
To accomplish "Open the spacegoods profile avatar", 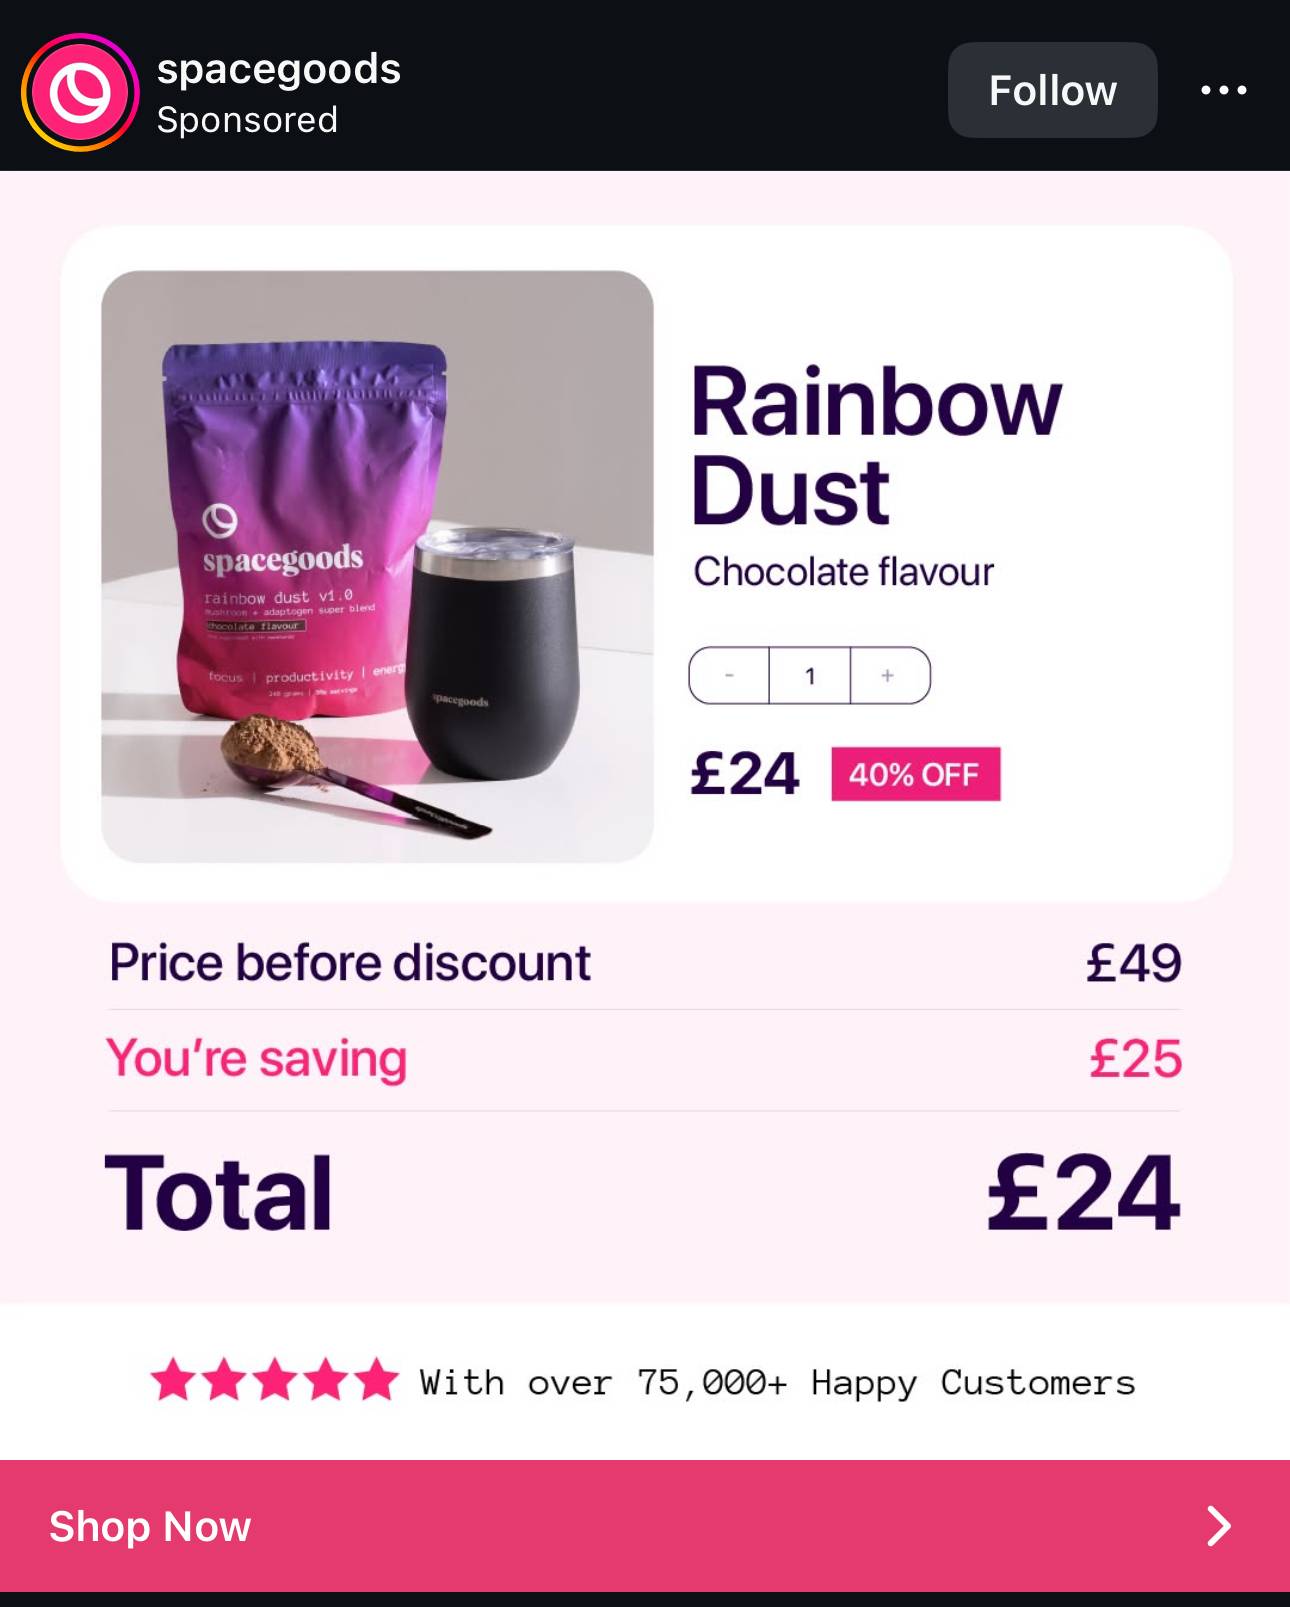I will [80, 92].
